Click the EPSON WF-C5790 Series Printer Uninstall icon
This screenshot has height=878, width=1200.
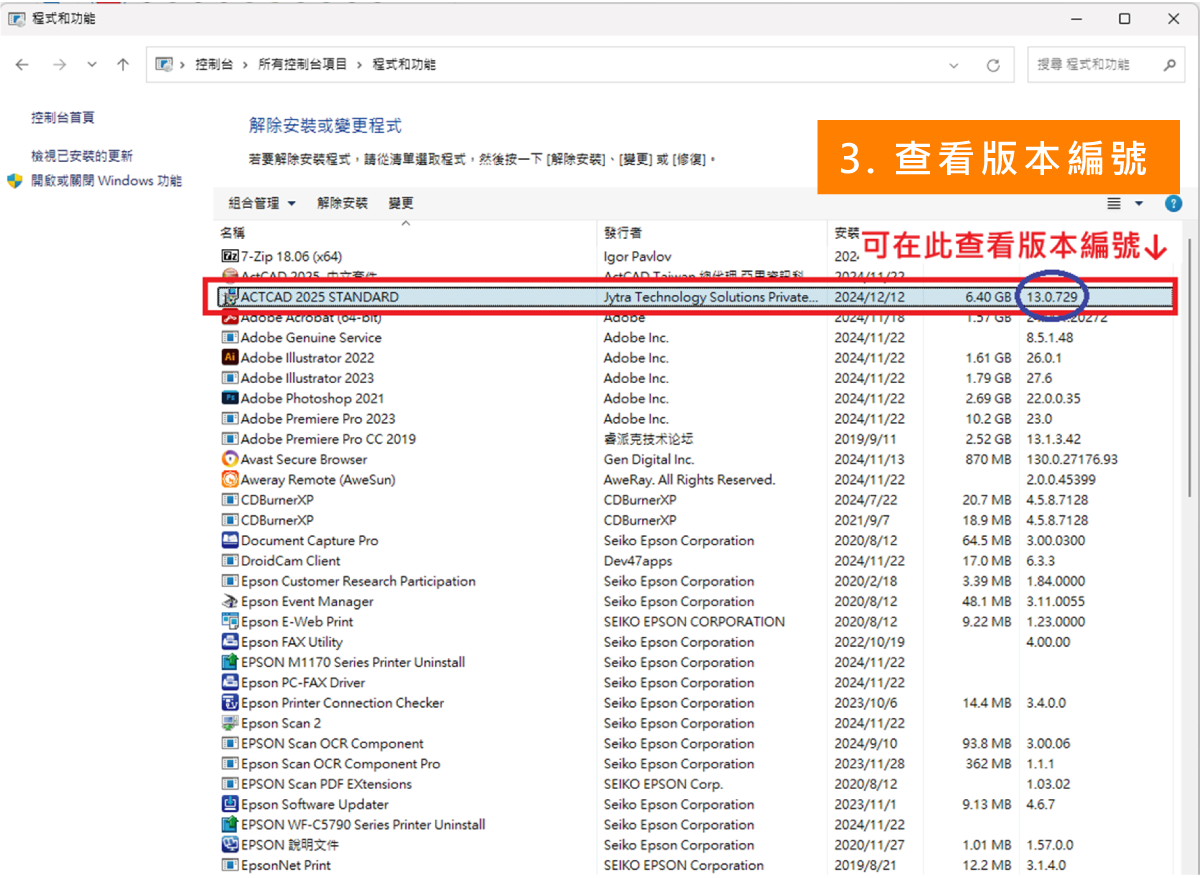click(230, 825)
